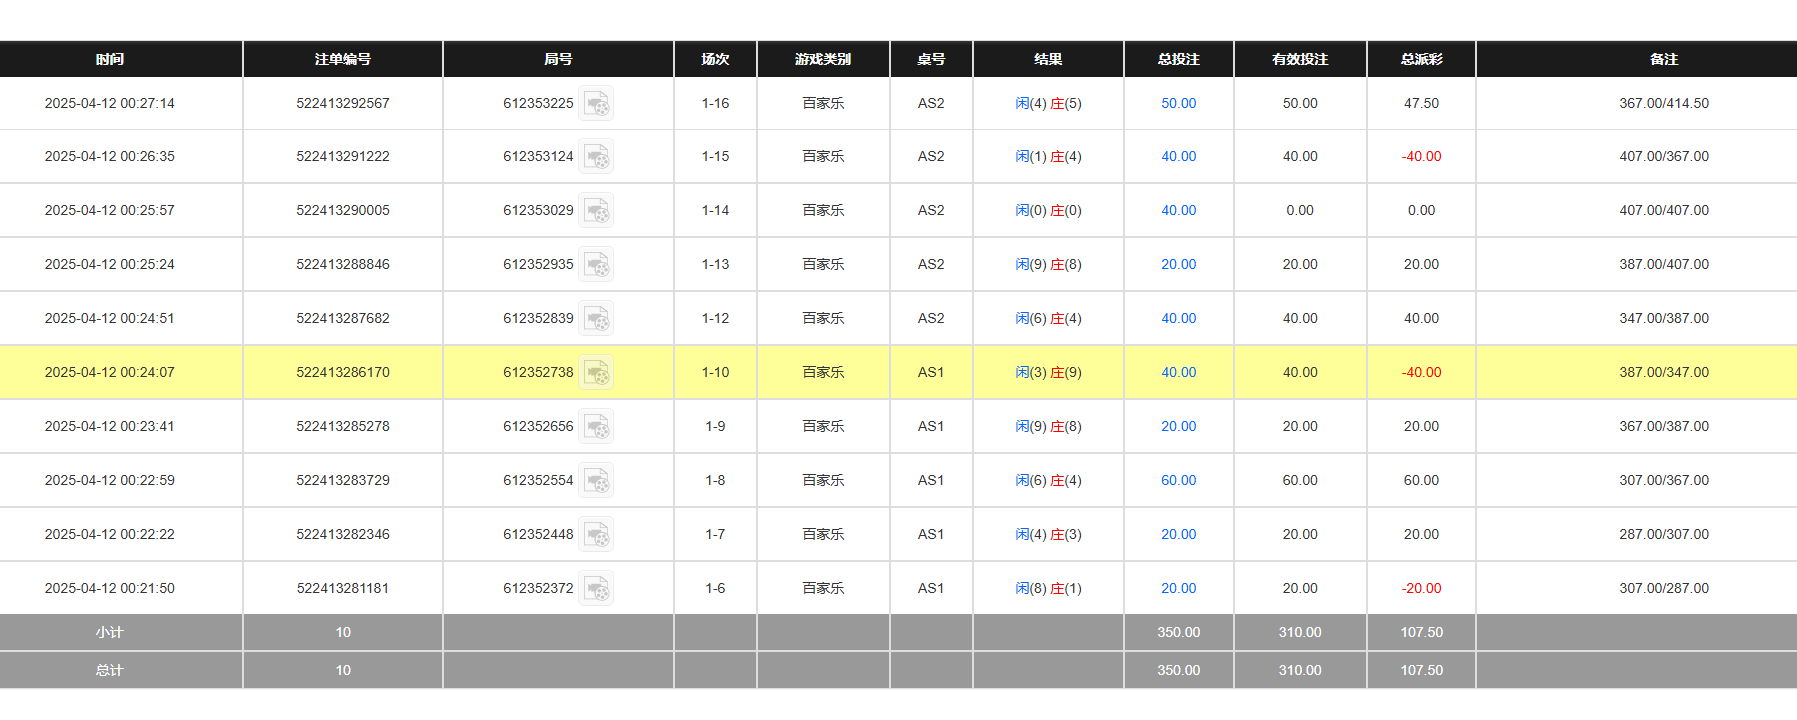Select the 注单编号 column header
The height and width of the screenshot is (720, 1797).
pos(342,59)
